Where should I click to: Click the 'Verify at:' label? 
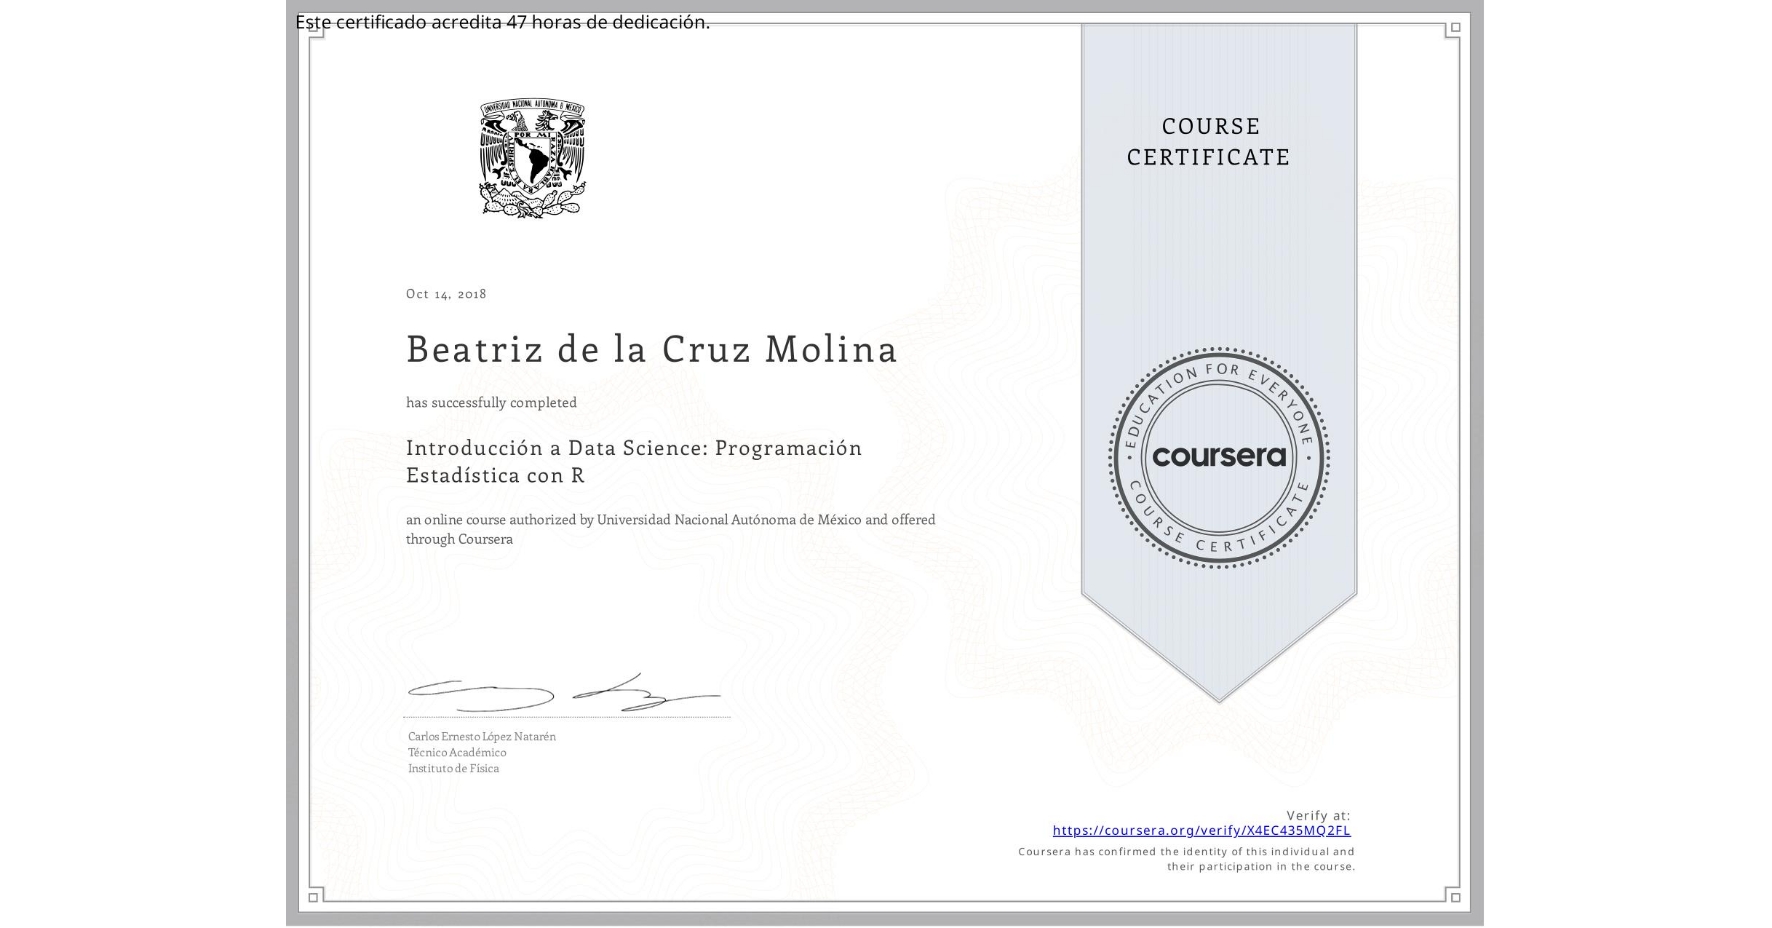click(1318, 815)
